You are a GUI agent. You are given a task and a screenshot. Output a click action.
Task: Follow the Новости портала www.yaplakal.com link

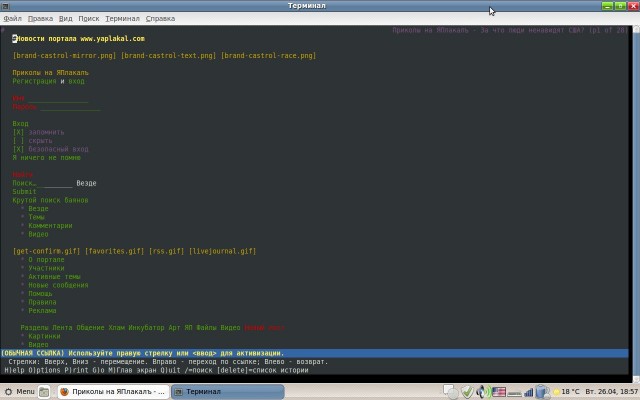point(80,39)
